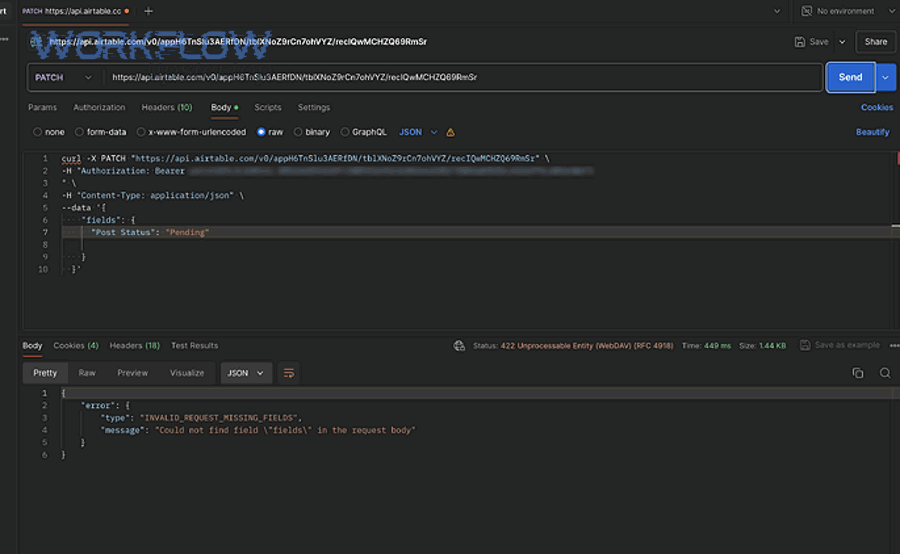Click the Authorization: Bearer line in body

(327, 171)
